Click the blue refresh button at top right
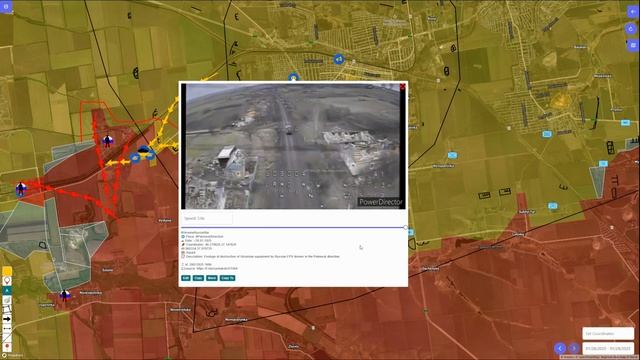 (x=631, y=29)
